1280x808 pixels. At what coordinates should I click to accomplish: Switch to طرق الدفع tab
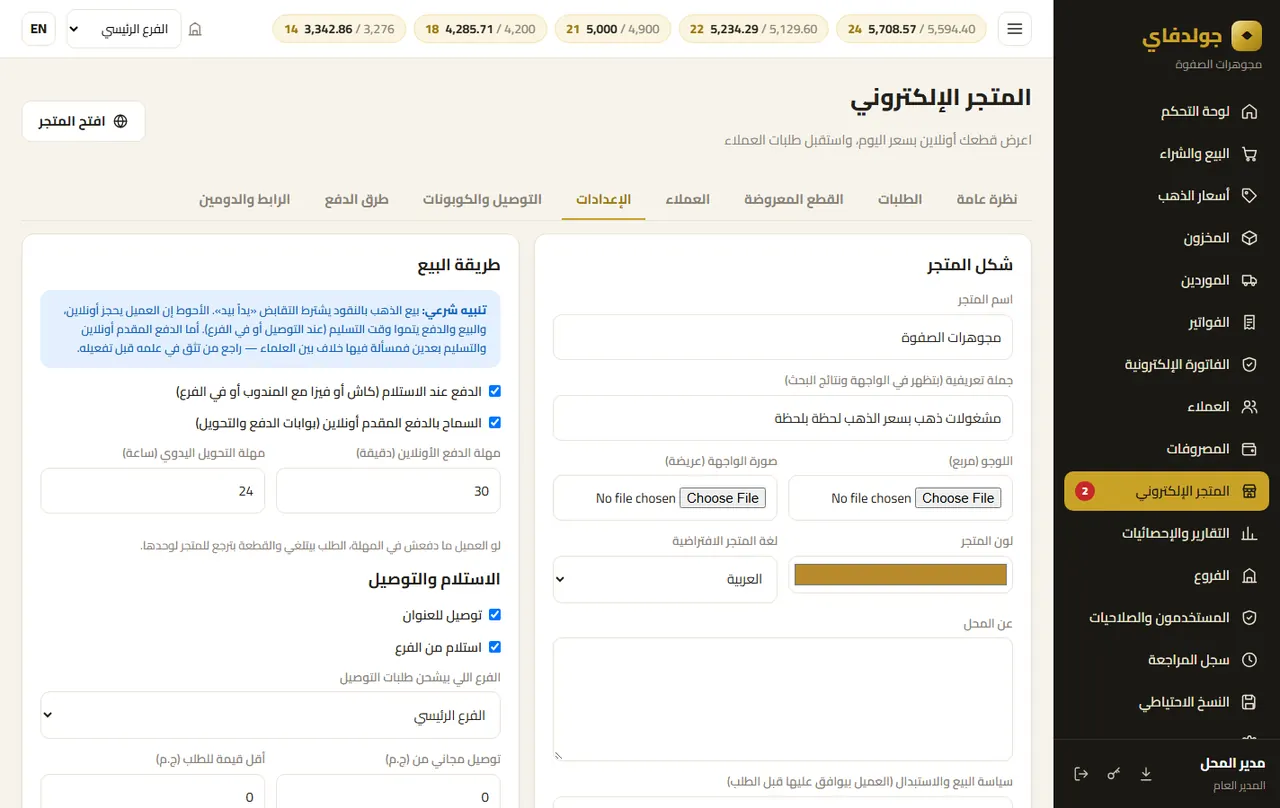click(357, 199)
